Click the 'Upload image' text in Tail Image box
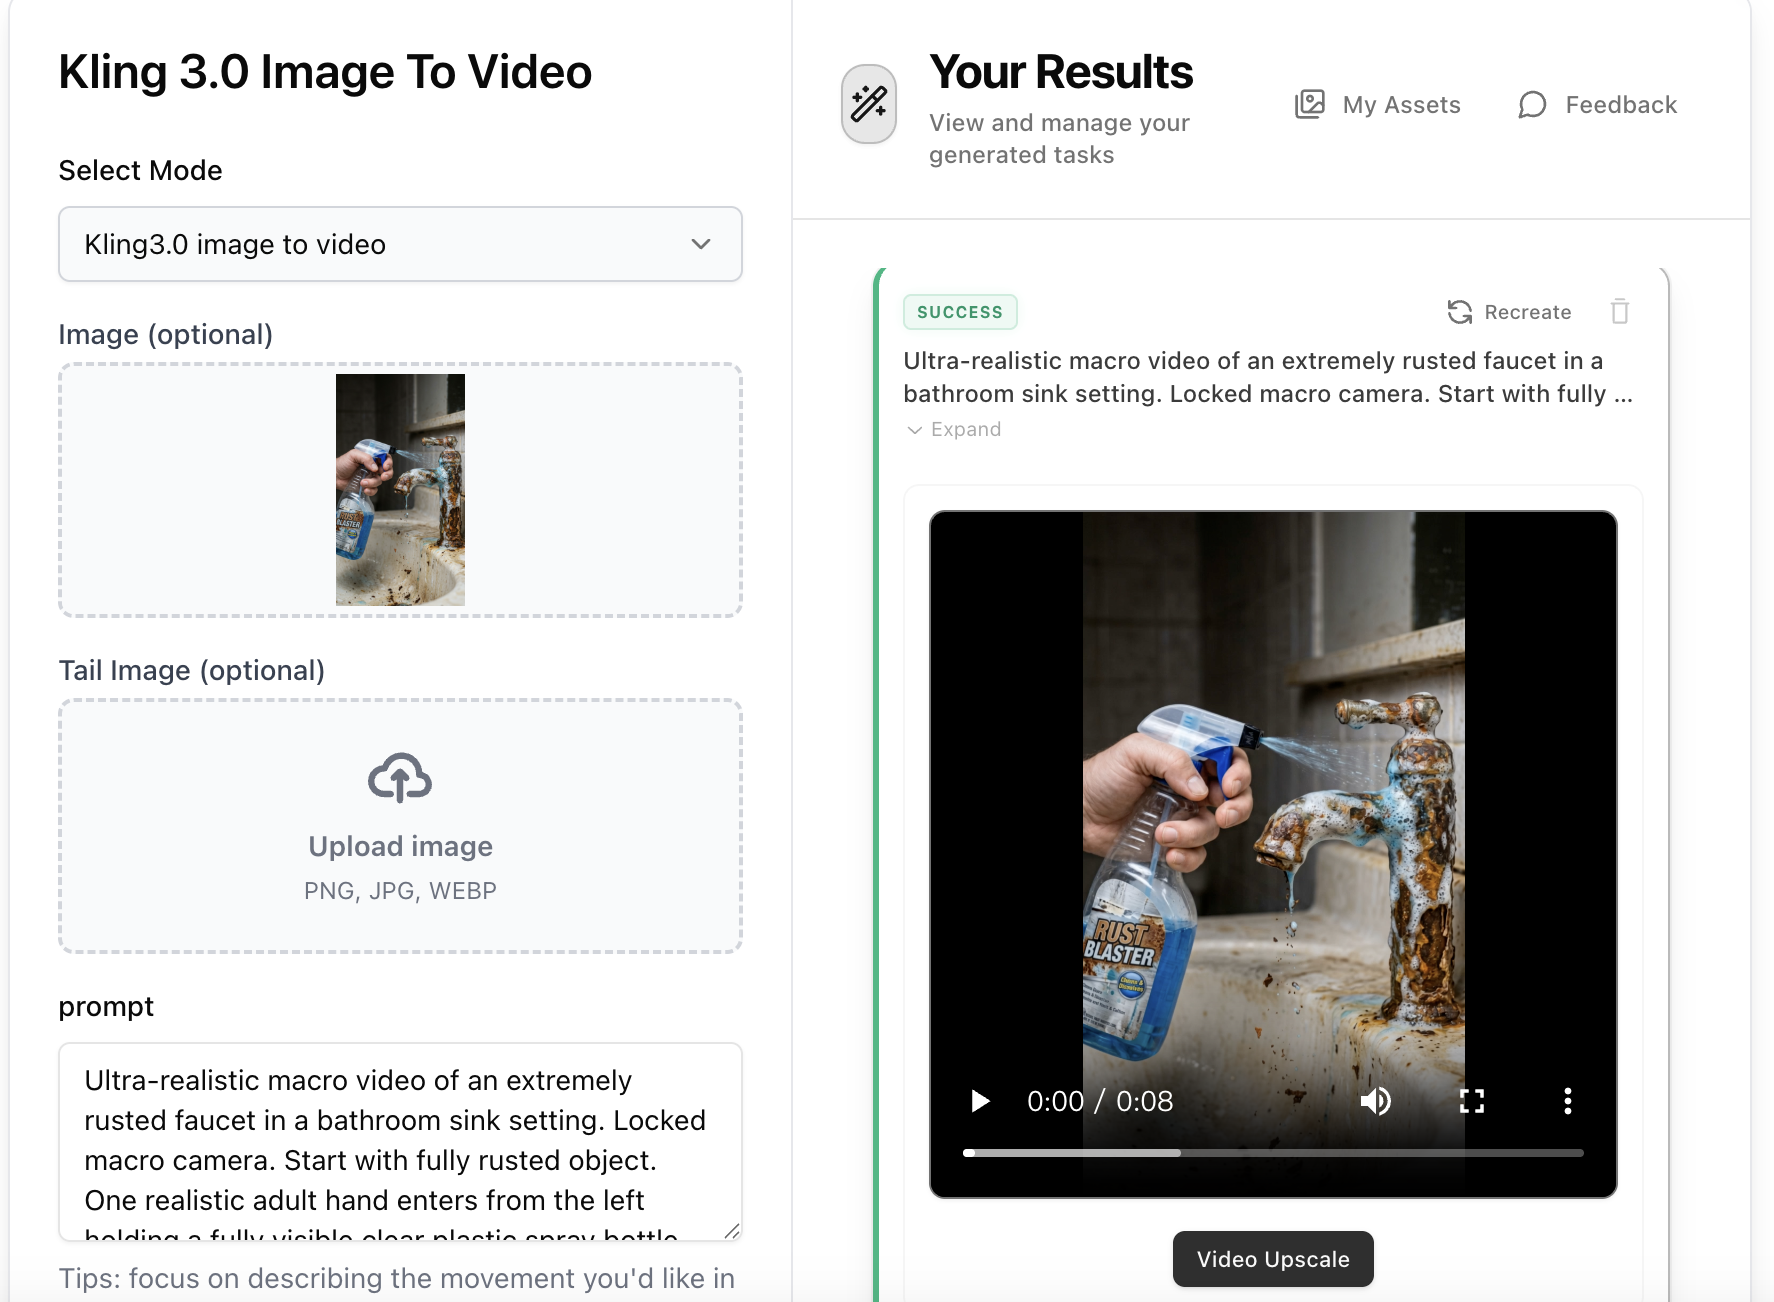1774x1302 pixels. [x=400, y=846]
